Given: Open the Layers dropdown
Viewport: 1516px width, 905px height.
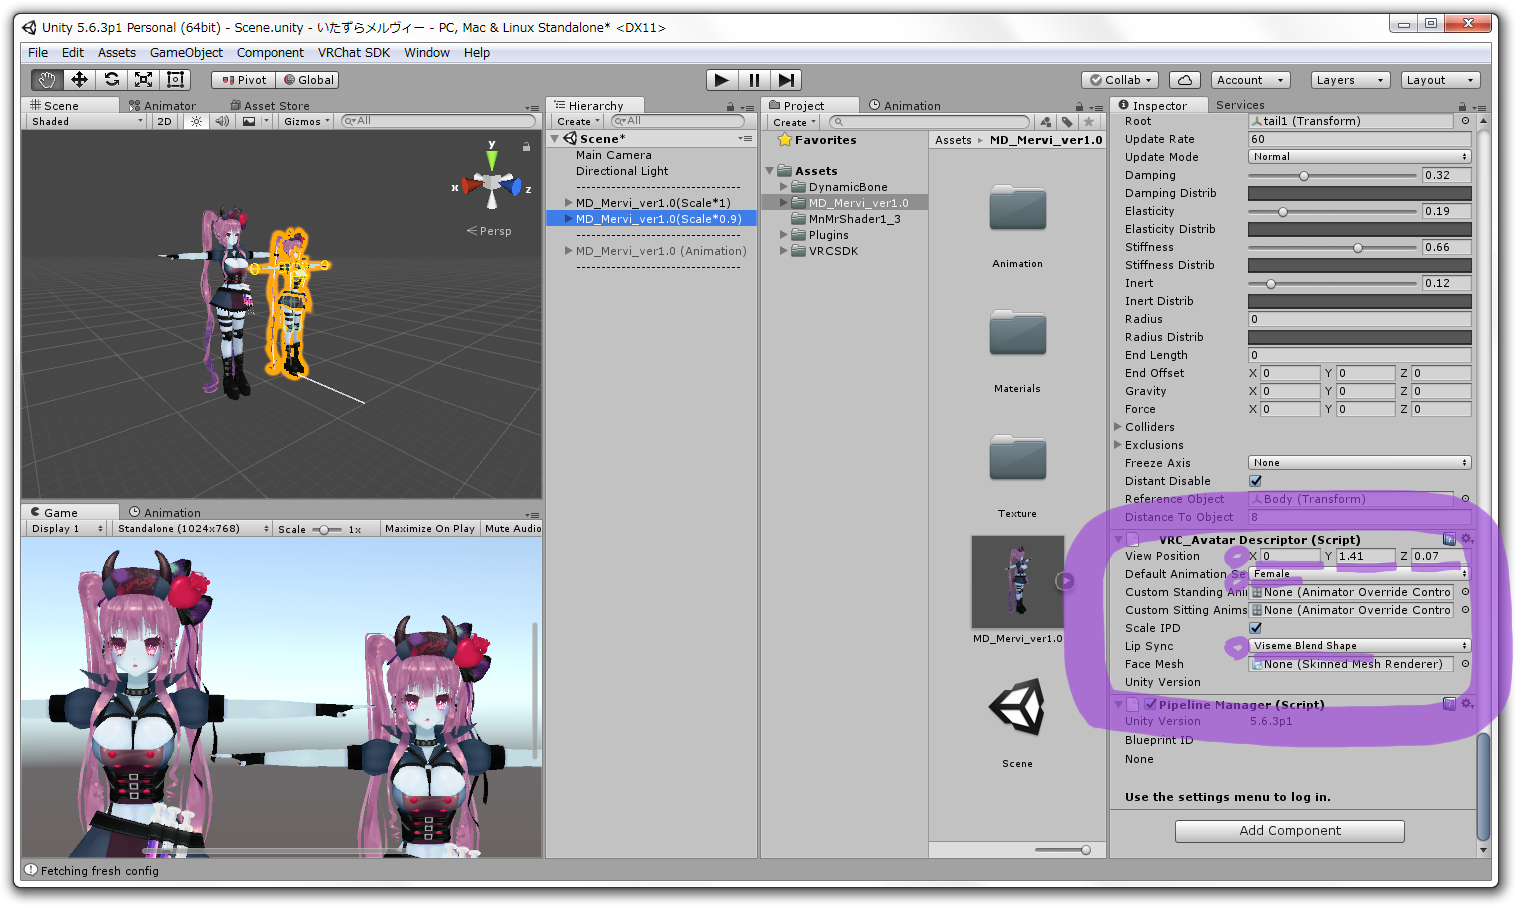Looking at the screenshot, I should [1349, 80].
